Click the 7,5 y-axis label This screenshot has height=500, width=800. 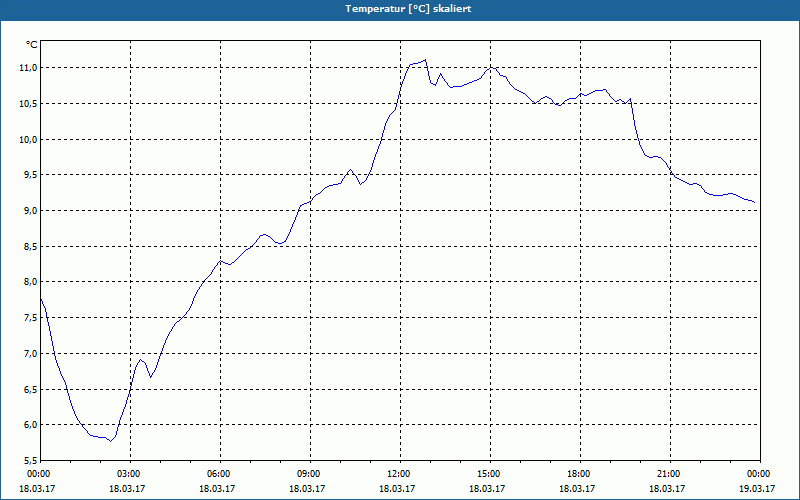click(x=31, y=317)
